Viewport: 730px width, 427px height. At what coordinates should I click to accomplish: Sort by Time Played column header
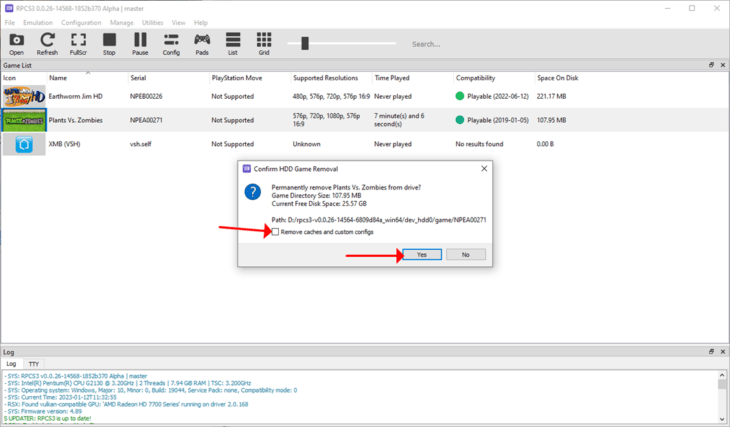[x=392, y=78]
